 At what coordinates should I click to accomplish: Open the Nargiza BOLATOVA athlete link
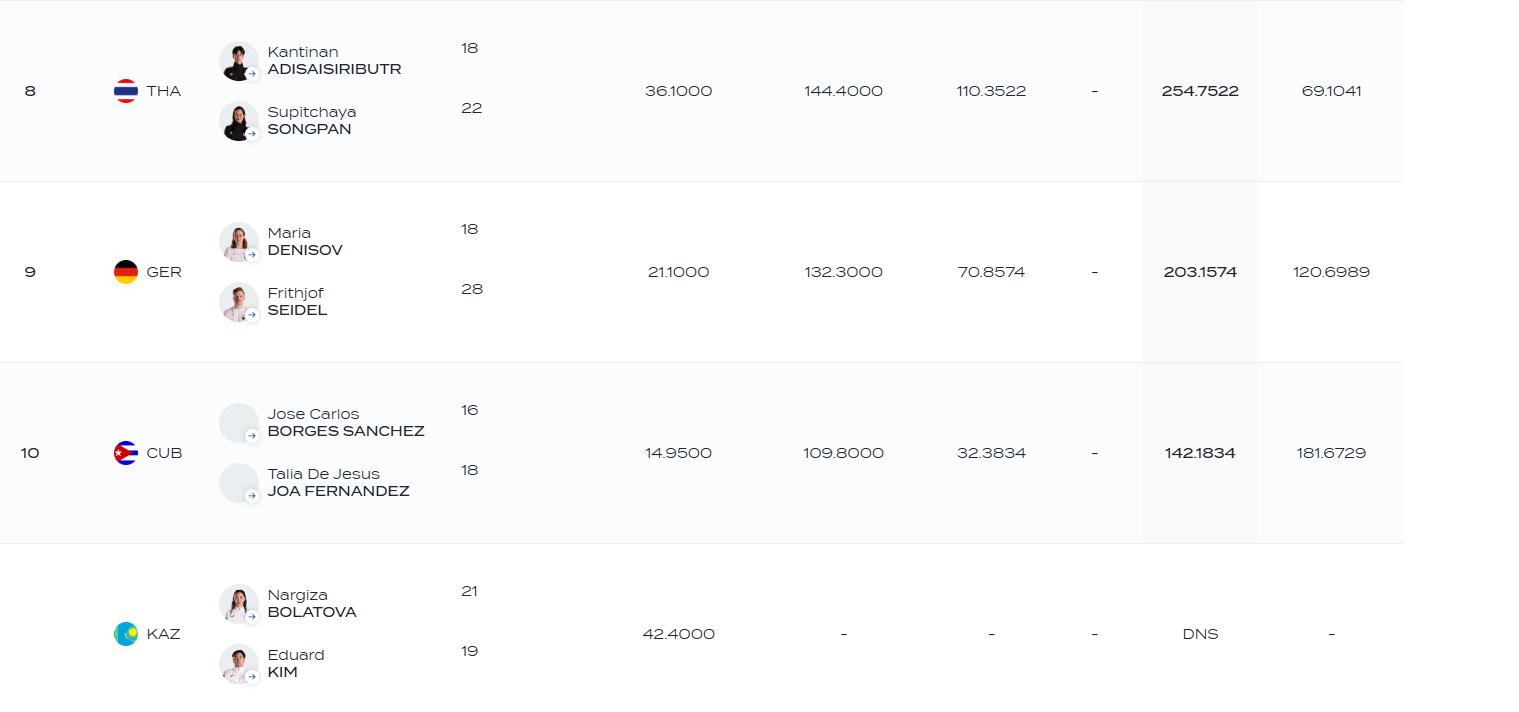pos(312,604)
